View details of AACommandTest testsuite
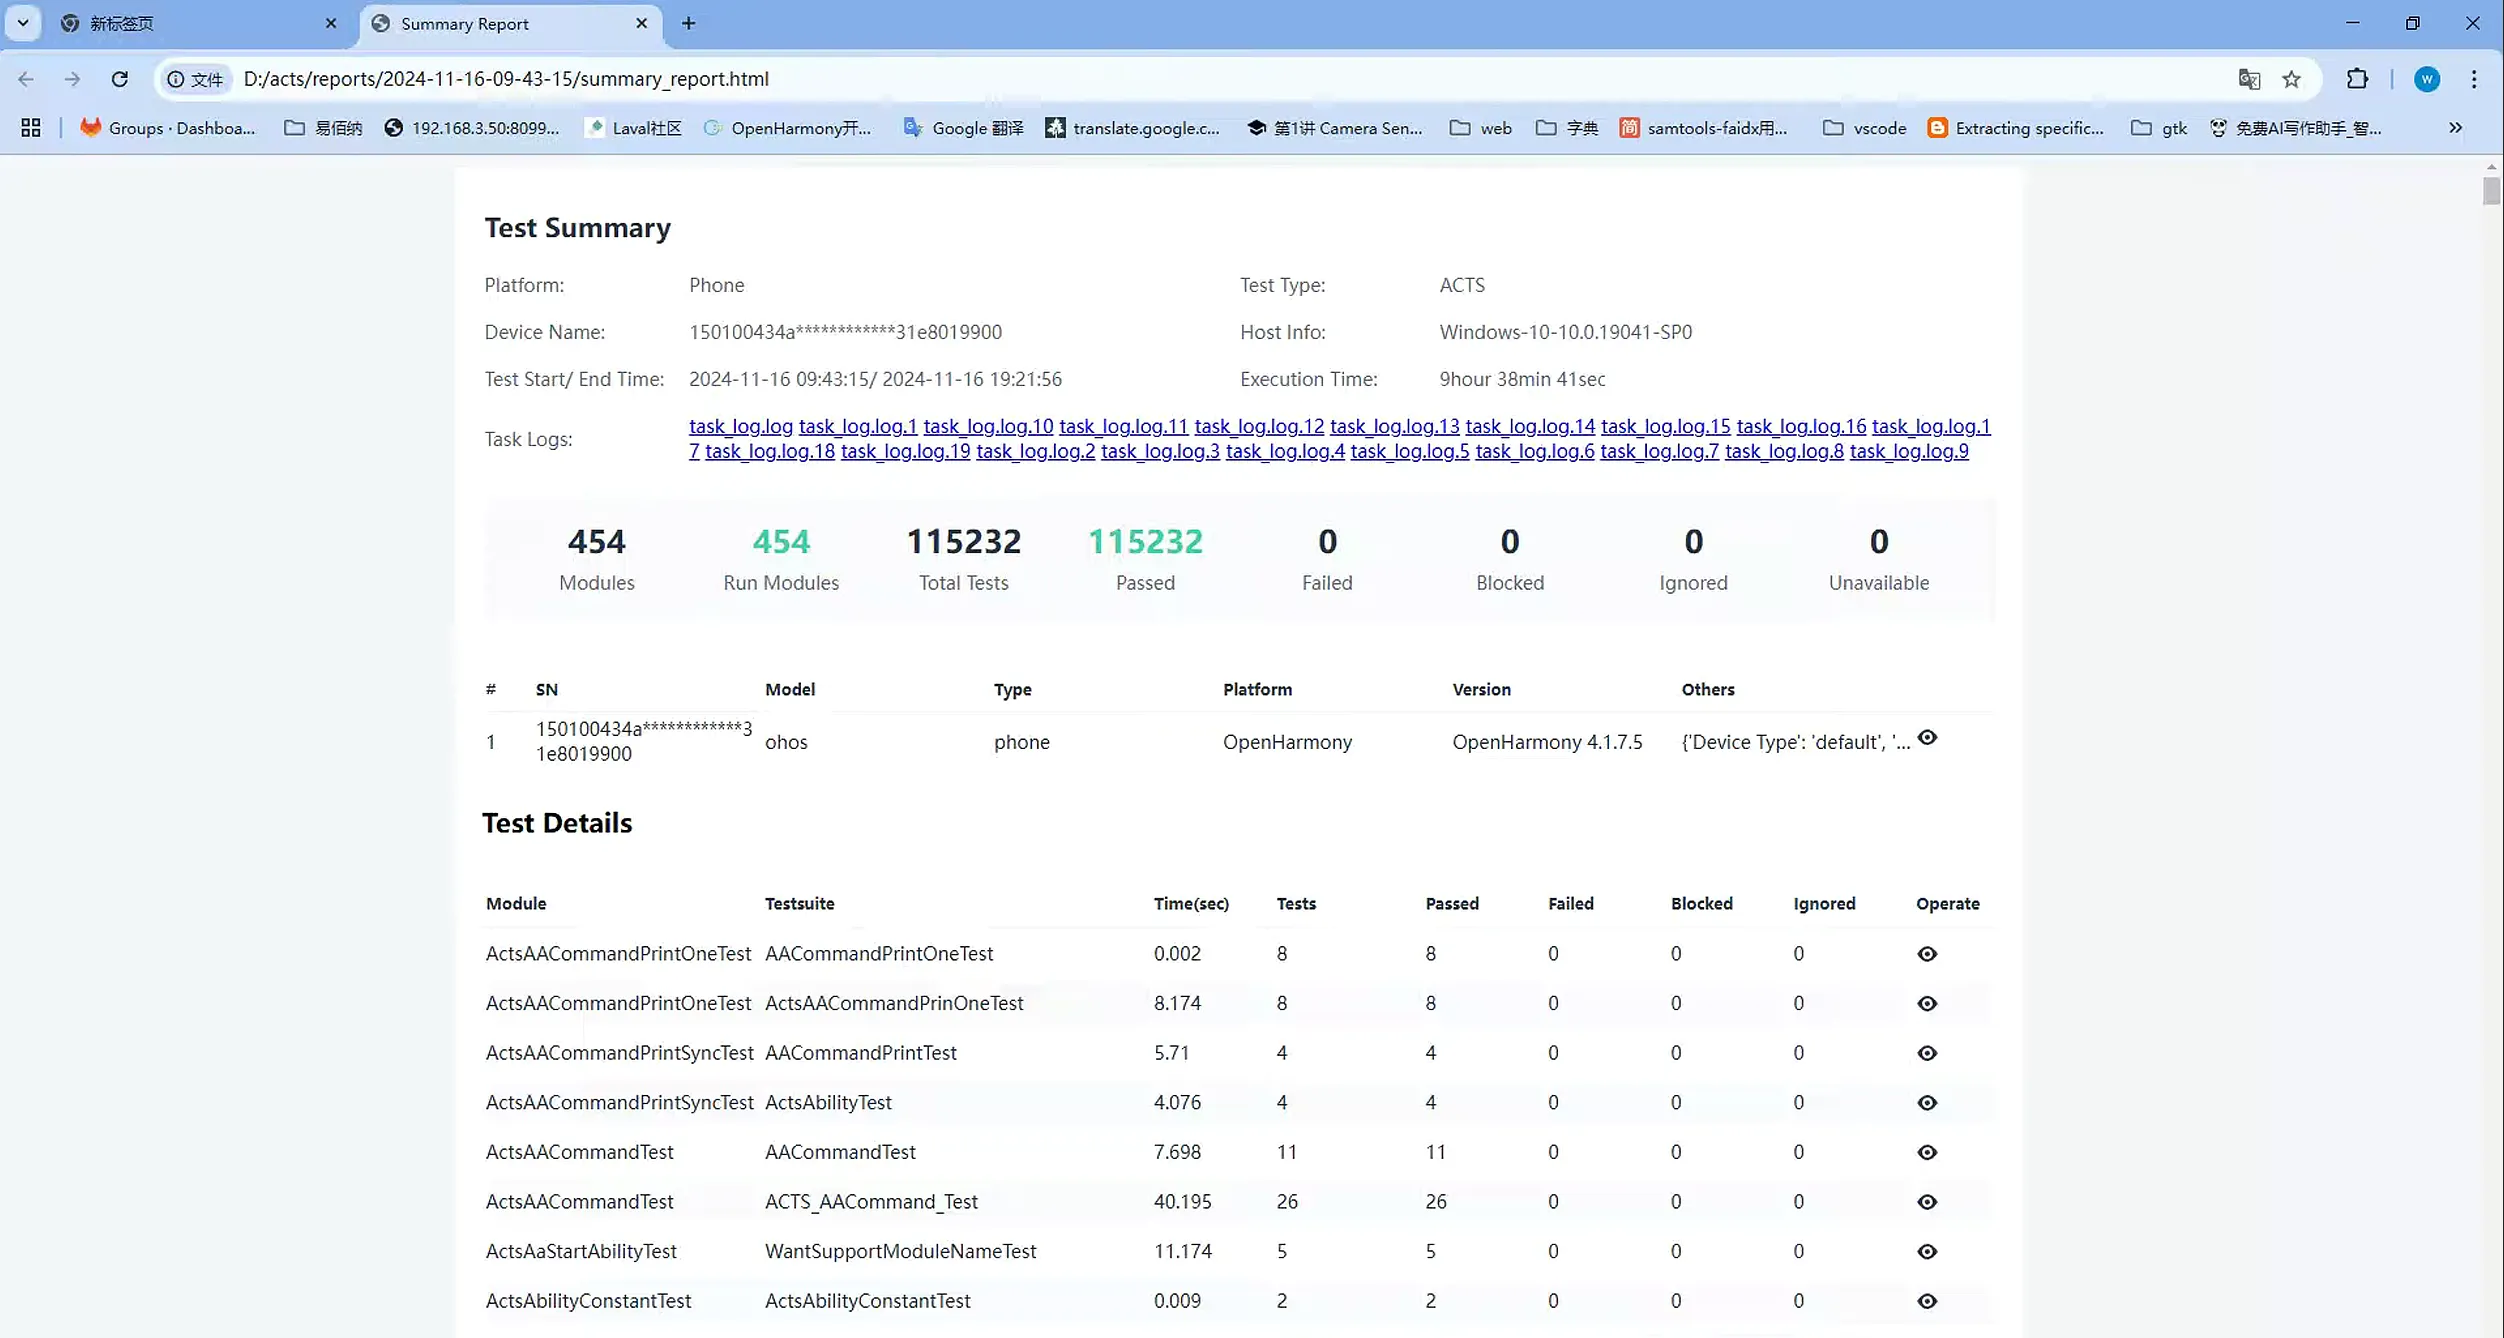Image resolution: width=2504 pixels, height=1338 pixels. pyautogui.click(x=1928, y=1153)
